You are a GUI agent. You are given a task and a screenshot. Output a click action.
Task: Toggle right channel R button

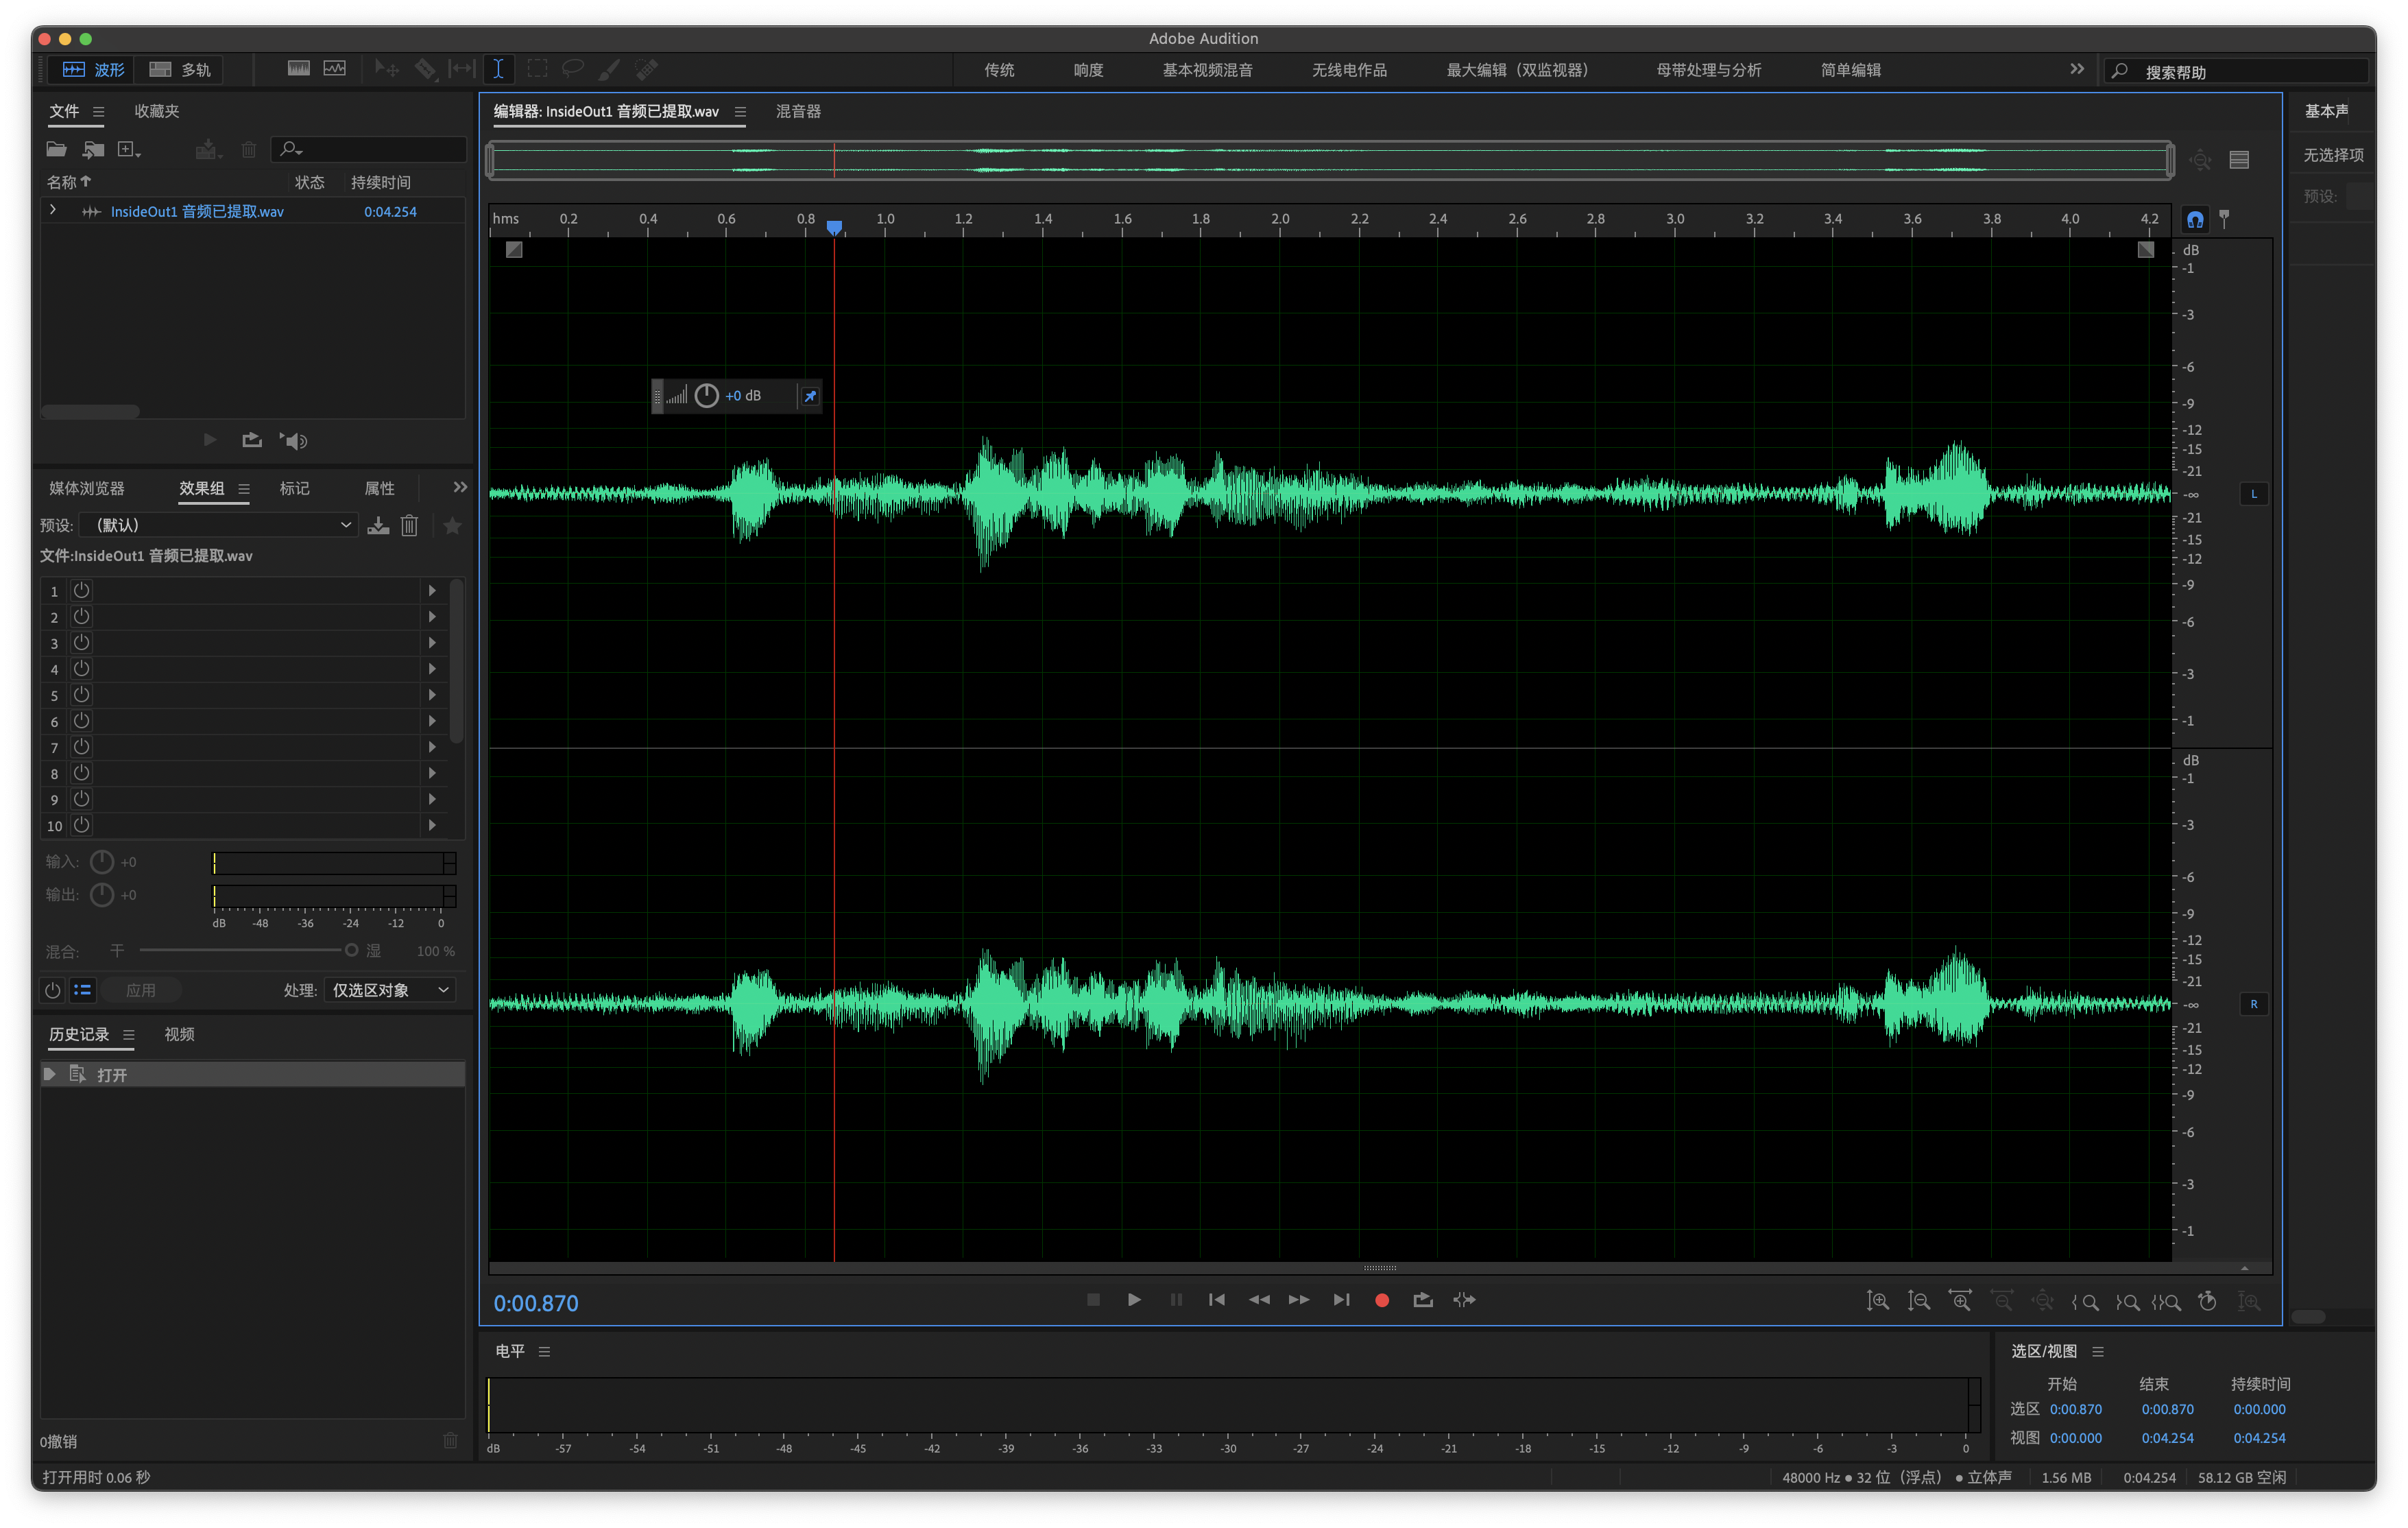point(2253,1003)
